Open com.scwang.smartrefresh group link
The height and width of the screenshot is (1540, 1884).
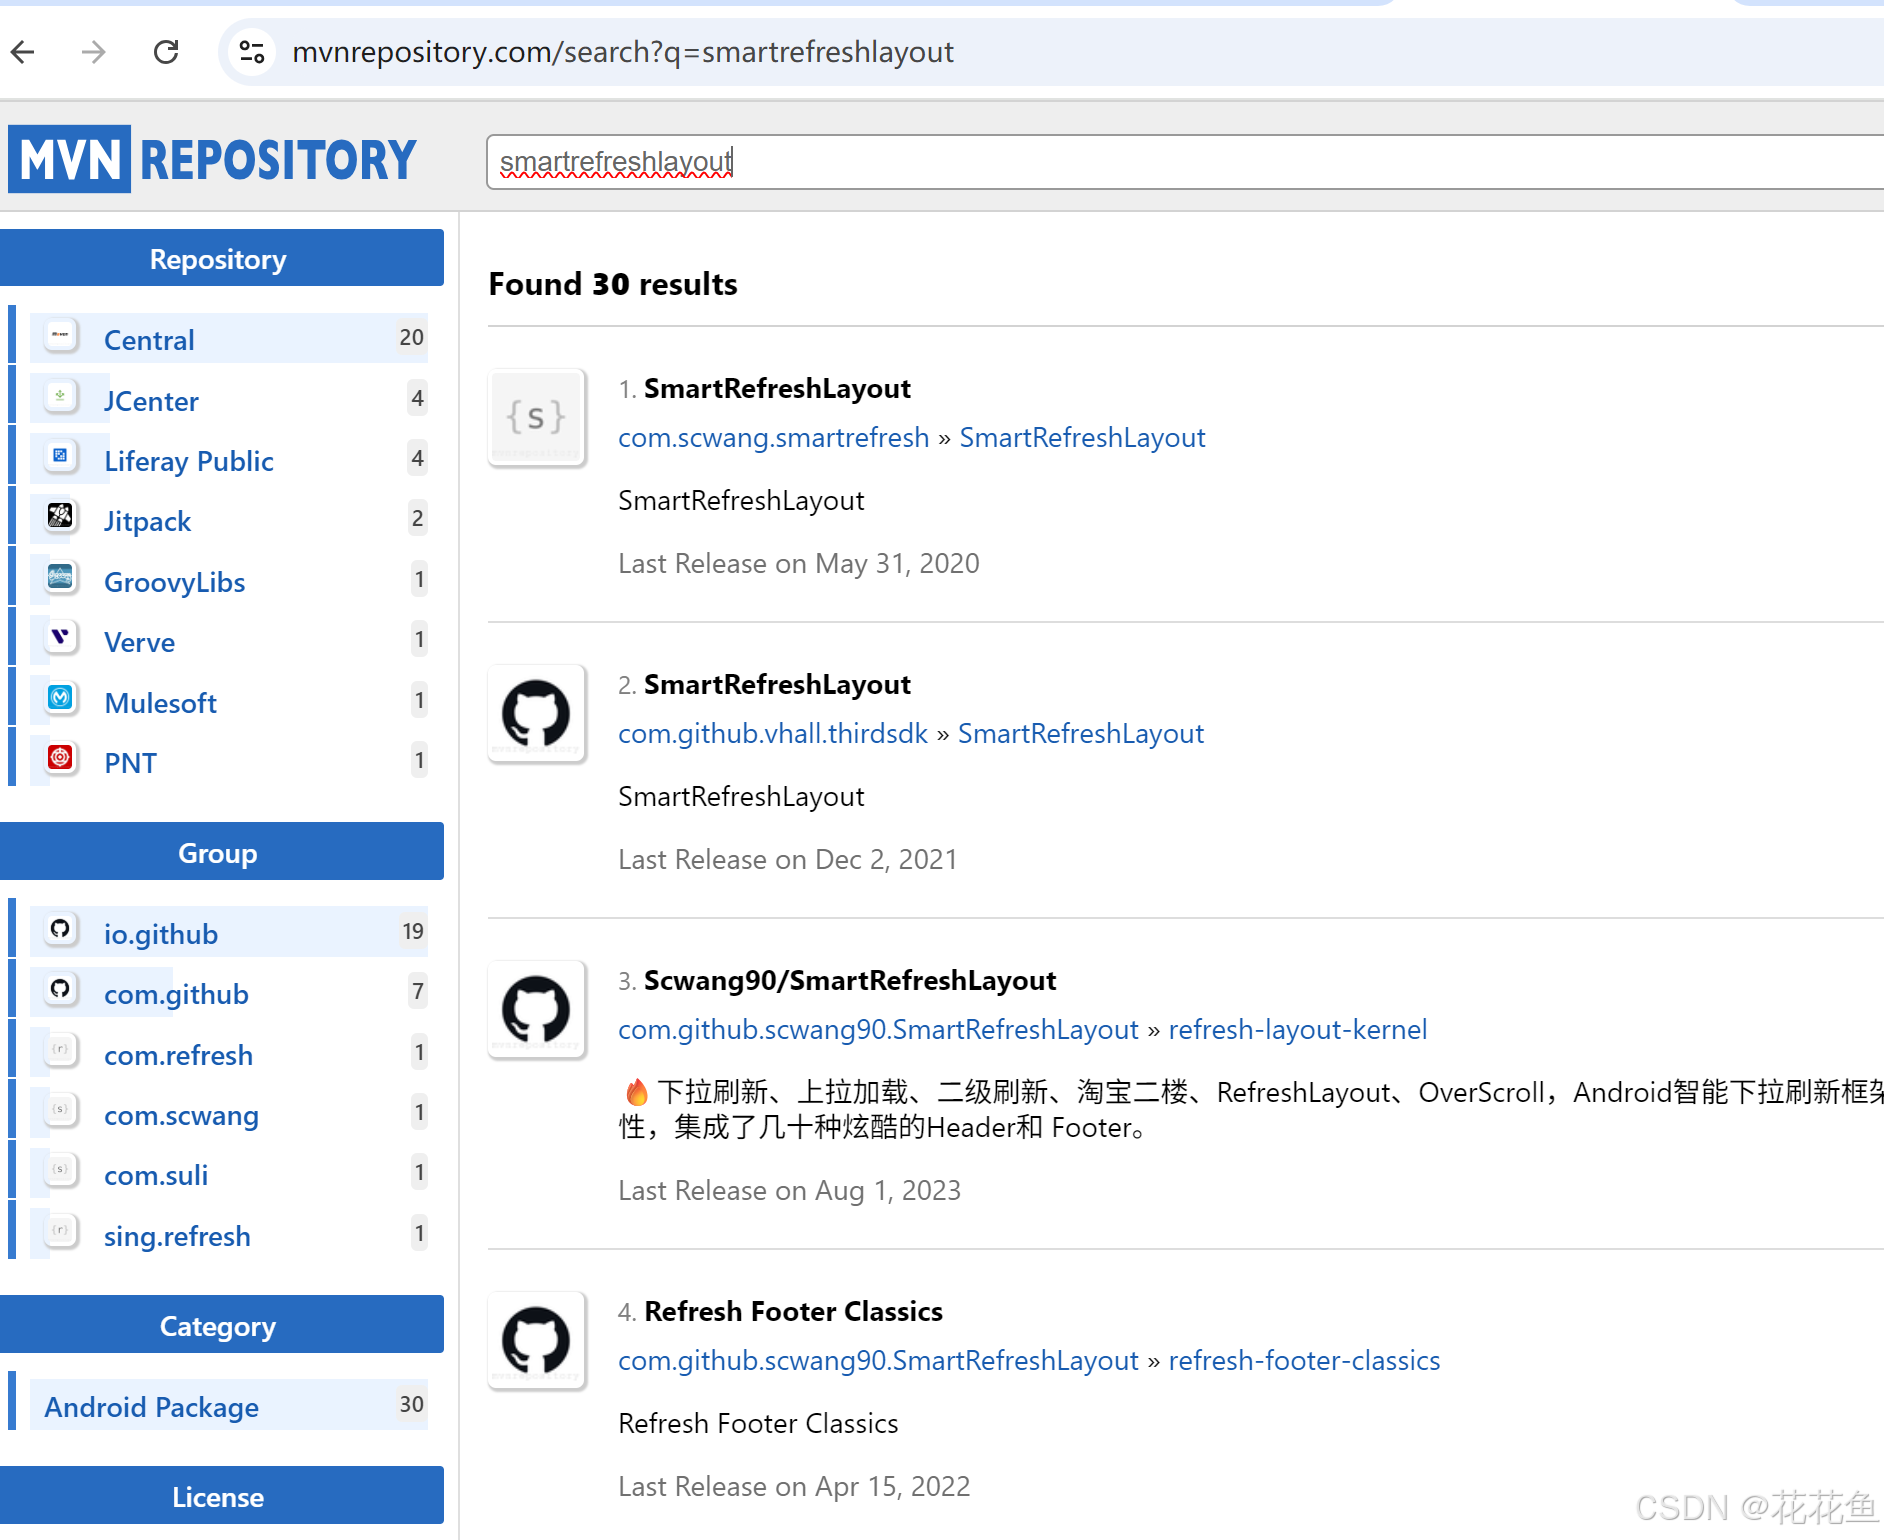(x=774, y=438)
